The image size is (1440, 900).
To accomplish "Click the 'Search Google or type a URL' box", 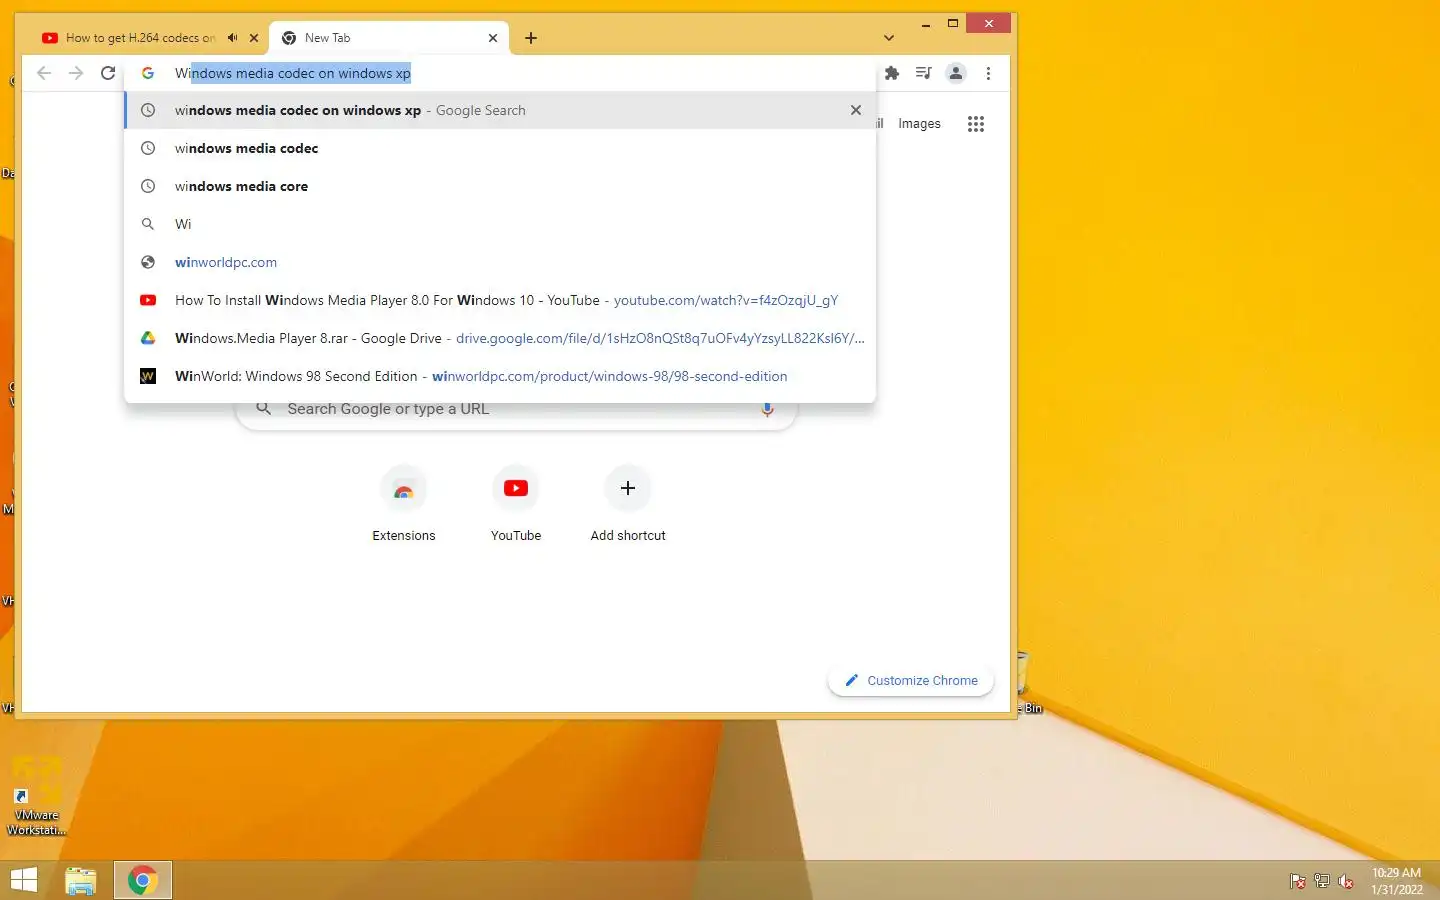I will tap(516, 409).
